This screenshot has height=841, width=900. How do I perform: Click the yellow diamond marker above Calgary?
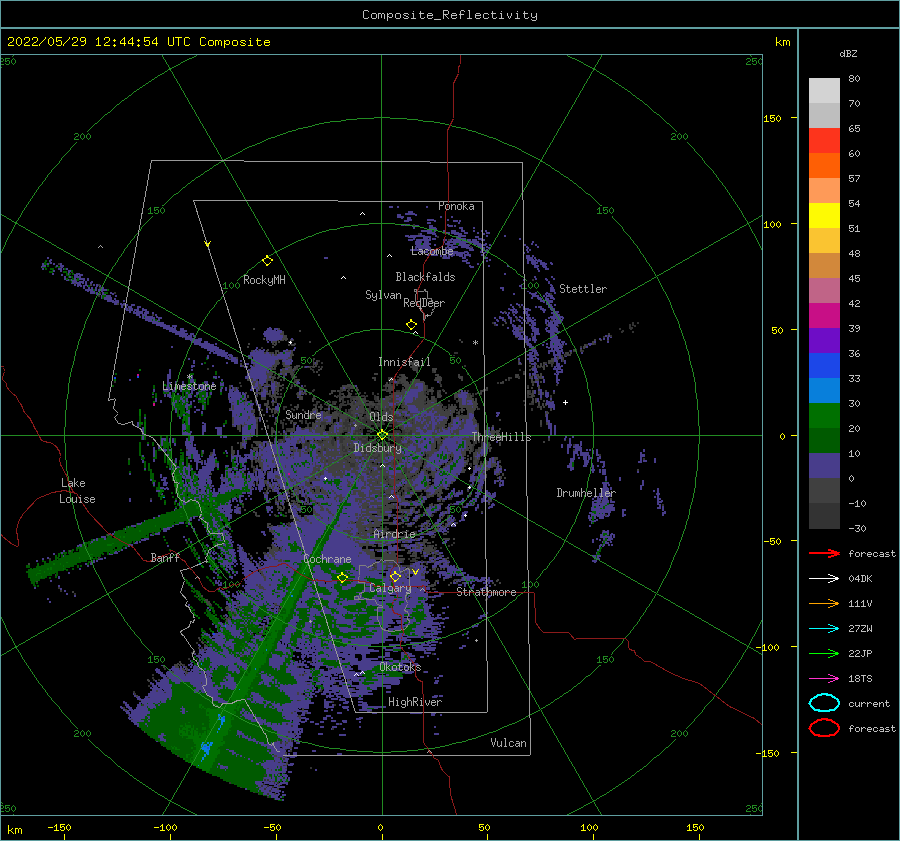395,576
